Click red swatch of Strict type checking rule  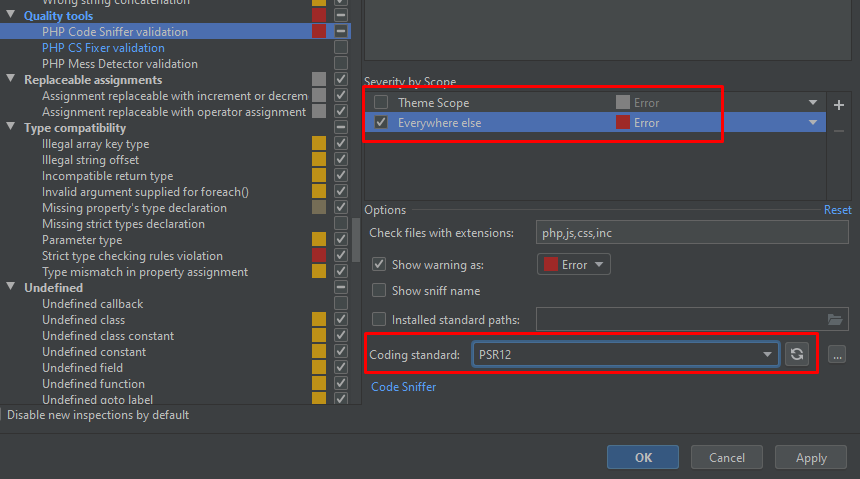319,255
